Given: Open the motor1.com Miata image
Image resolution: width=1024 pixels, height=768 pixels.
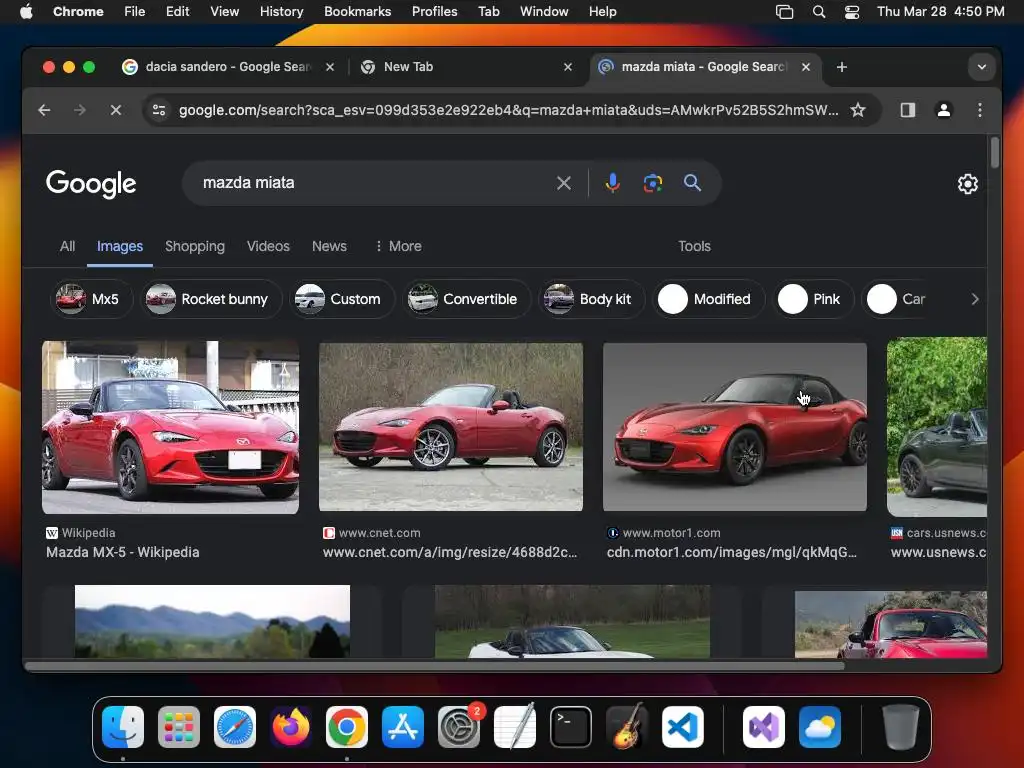Looking at the screenshot, I should coord(735,427).
